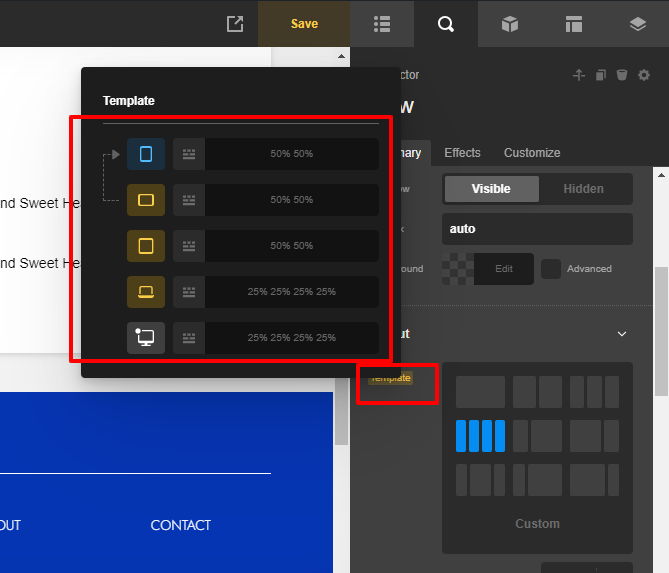Image resolution: width=669 pixels, height=573 pixels.
Task: Switch to the Effects tab
Action: coord(462,153)
